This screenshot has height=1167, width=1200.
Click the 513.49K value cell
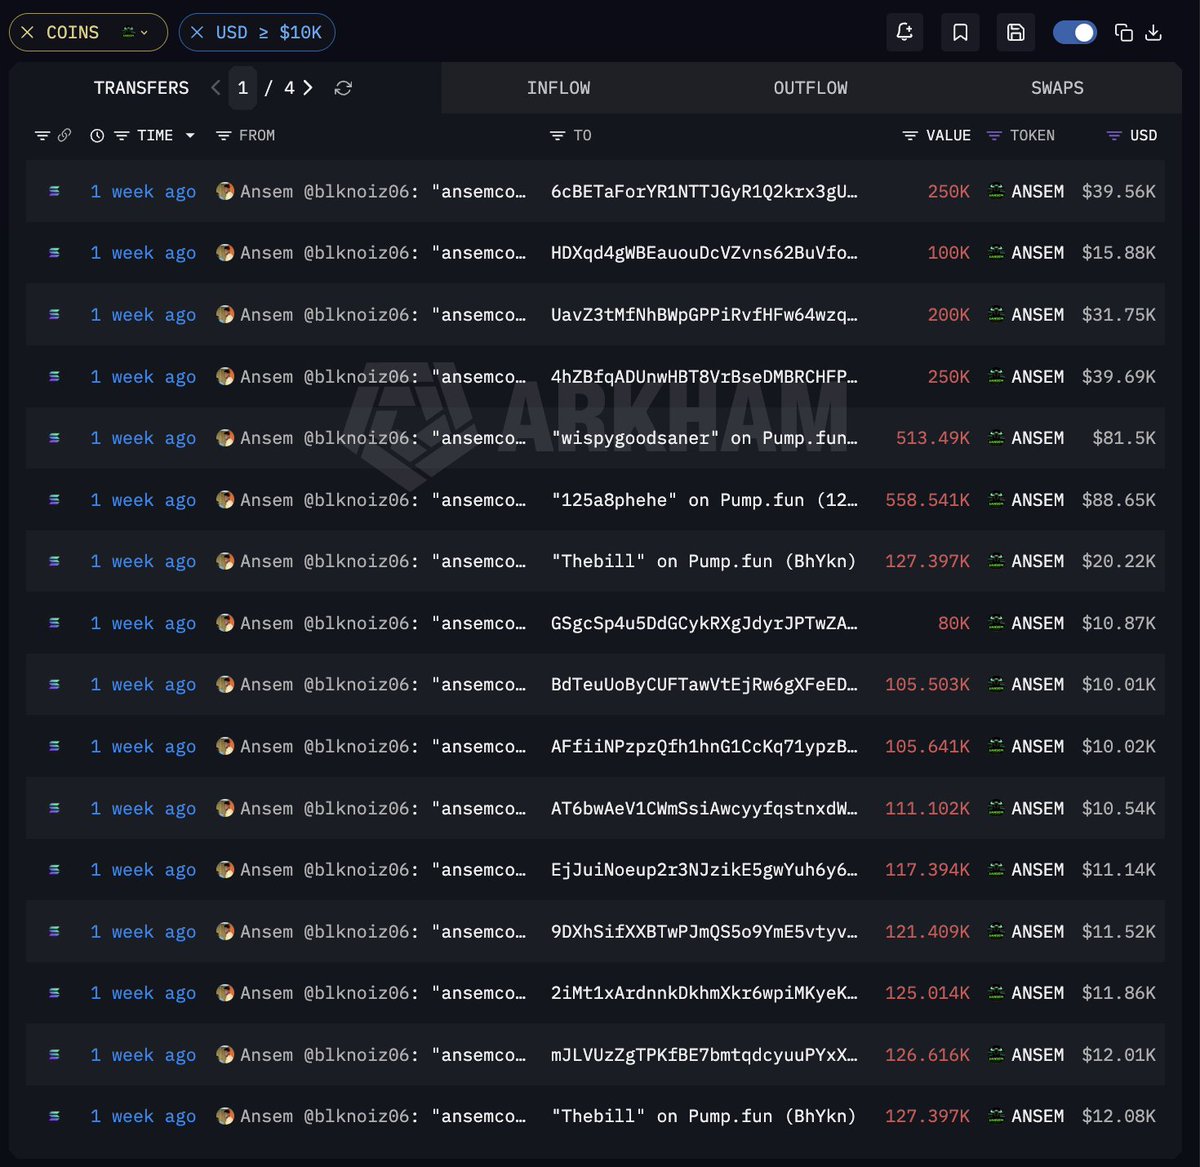point(933,438)
